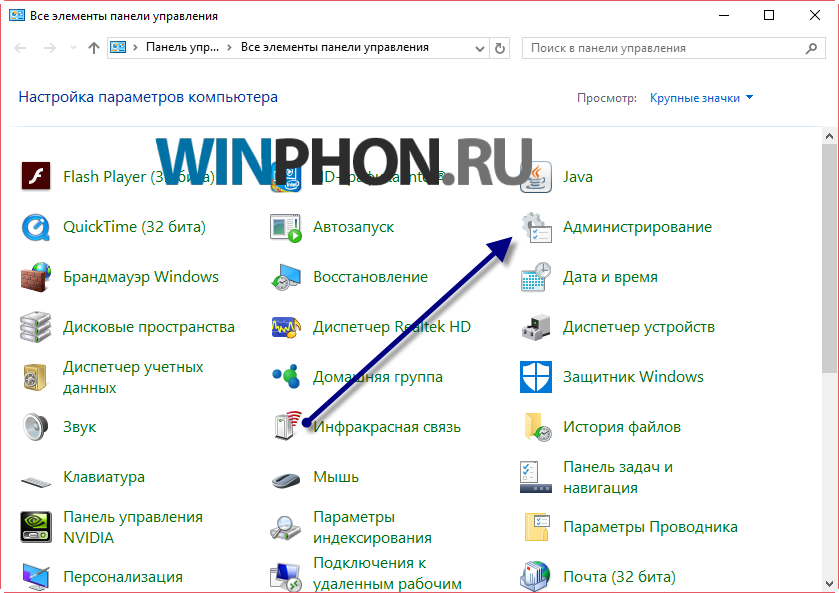The width and height of the screenshot is (839, 593).
Task: Select Все элементы панели управления breadcrumb segment
Action: 334,48
